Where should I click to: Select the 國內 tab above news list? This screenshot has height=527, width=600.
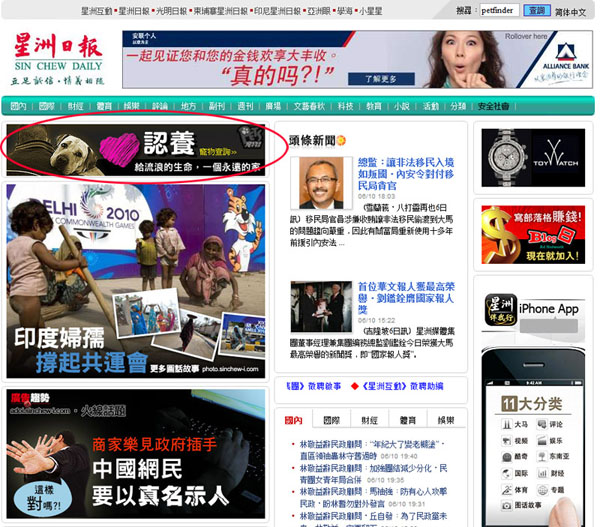click(x=293, y=420)
